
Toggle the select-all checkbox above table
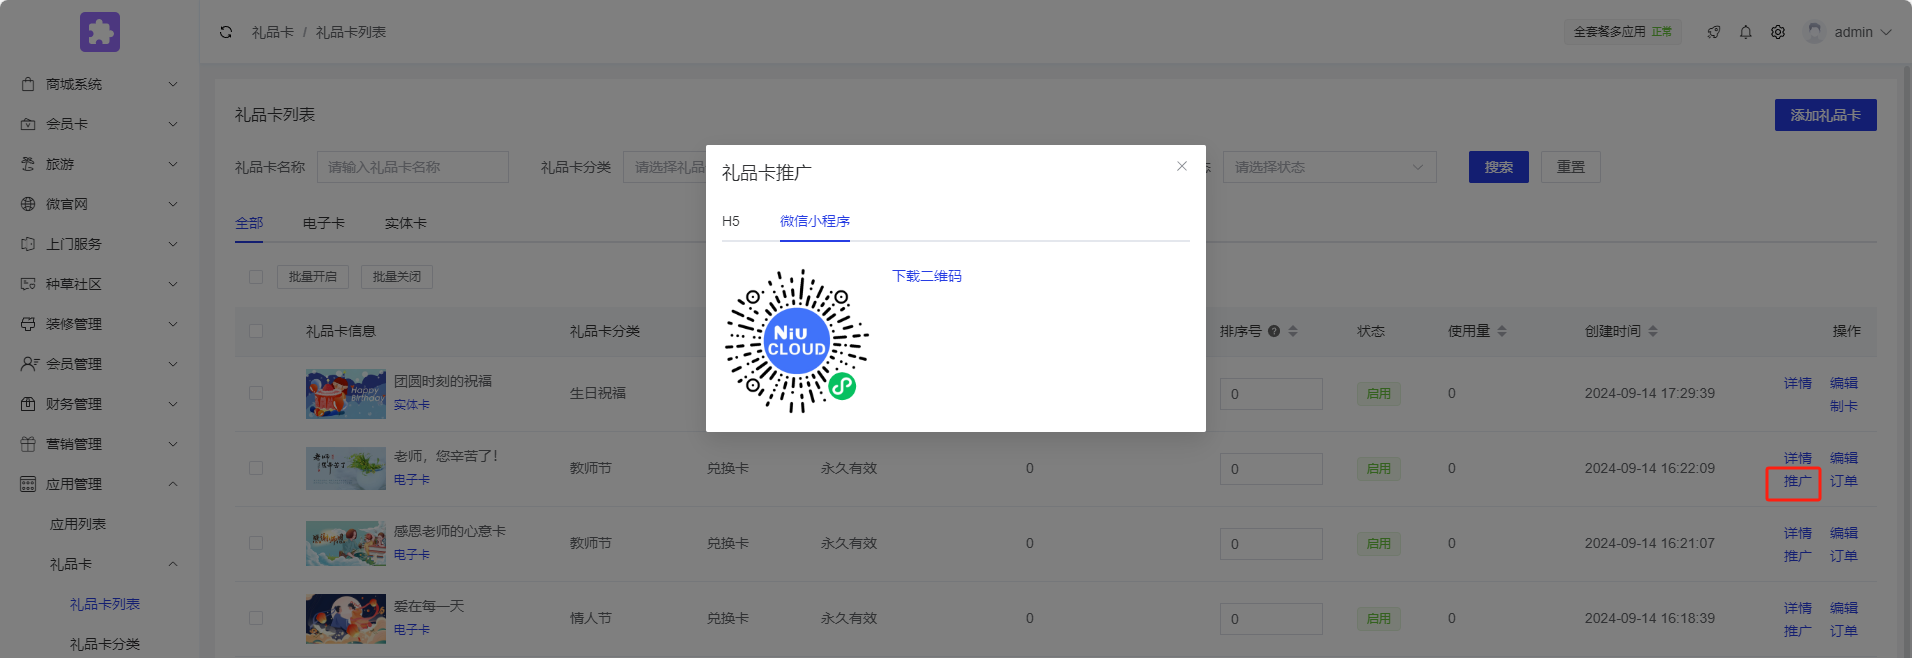(x=256, y=277)
